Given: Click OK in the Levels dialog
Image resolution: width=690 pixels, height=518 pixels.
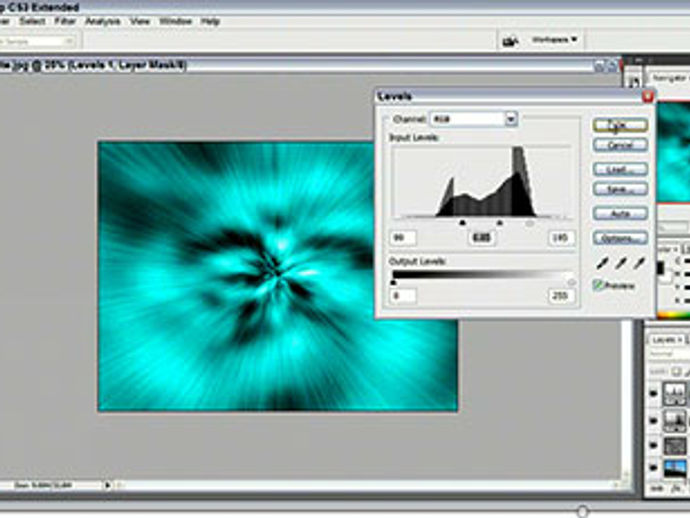Looking at the screenshot, I should click(x=620, y=125).
